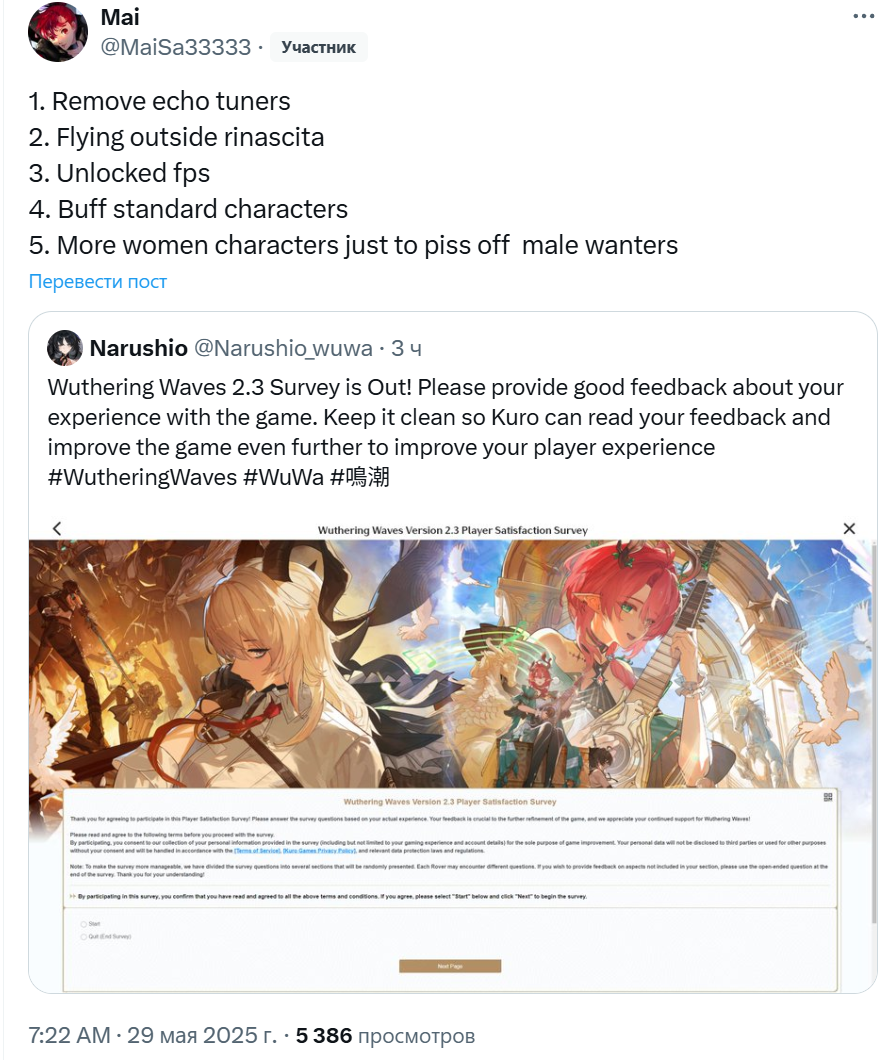Open the #鳴潮 hashtag

pyautogui.click(x=360, y=477)
